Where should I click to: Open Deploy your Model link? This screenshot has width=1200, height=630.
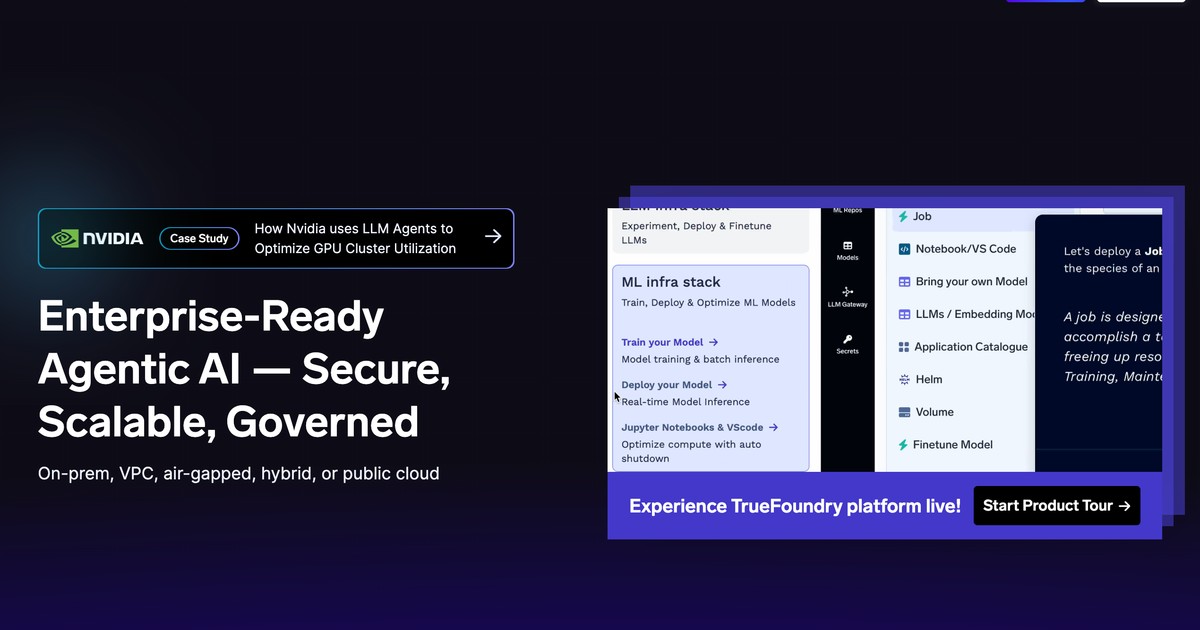(674, 385)
